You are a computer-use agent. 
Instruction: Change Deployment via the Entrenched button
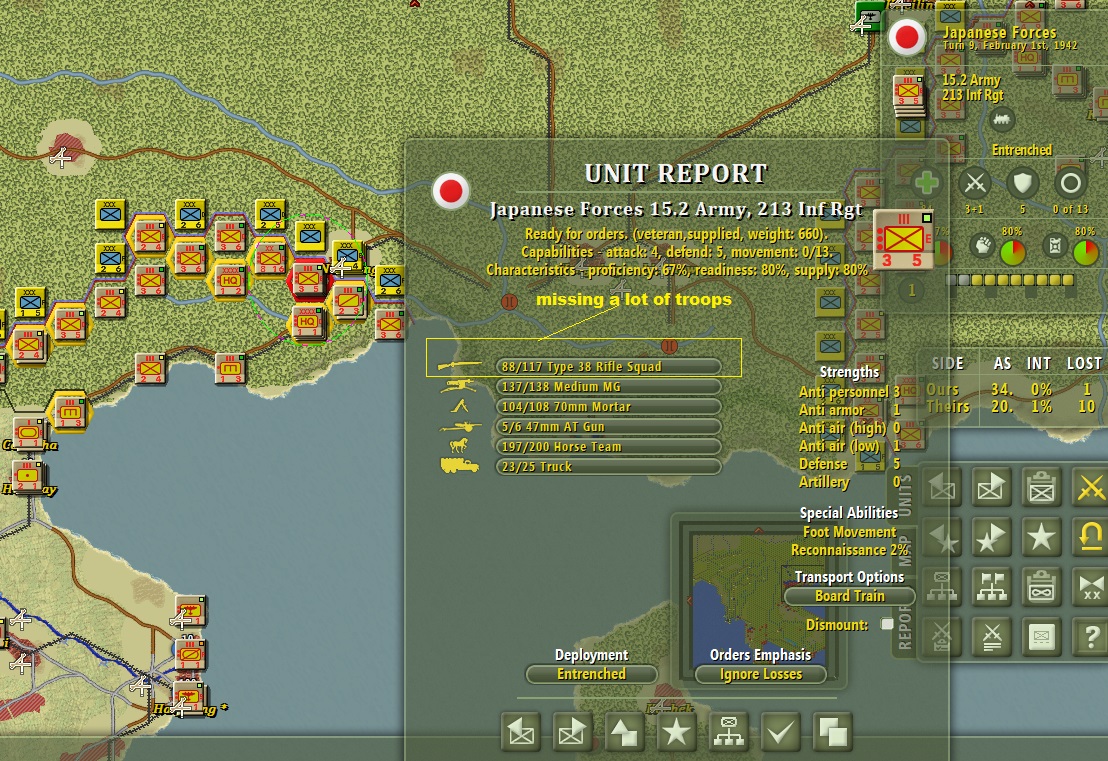pyautogui.click(x=591, y=674)
